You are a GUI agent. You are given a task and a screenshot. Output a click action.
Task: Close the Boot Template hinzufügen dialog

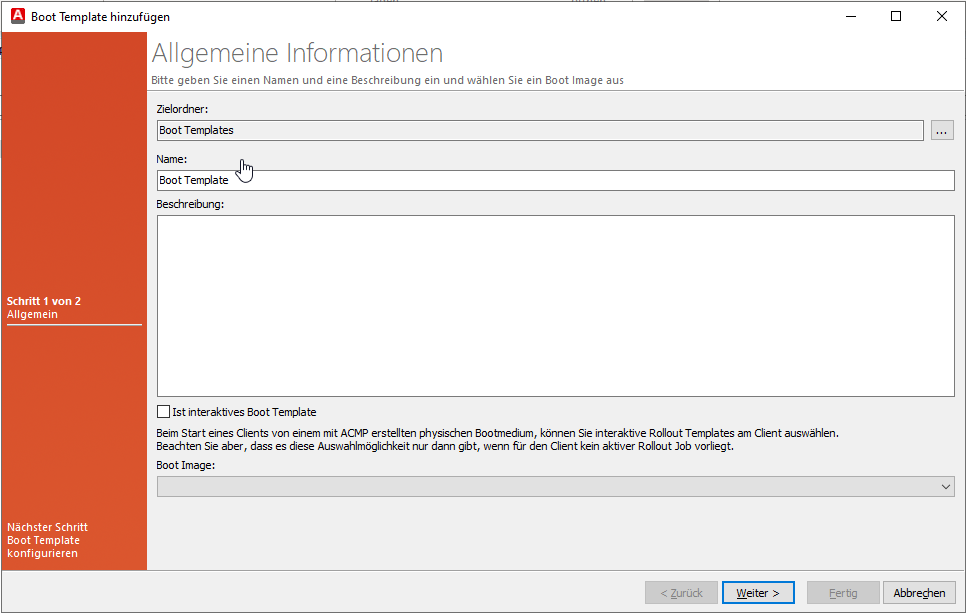pos(941,16)
